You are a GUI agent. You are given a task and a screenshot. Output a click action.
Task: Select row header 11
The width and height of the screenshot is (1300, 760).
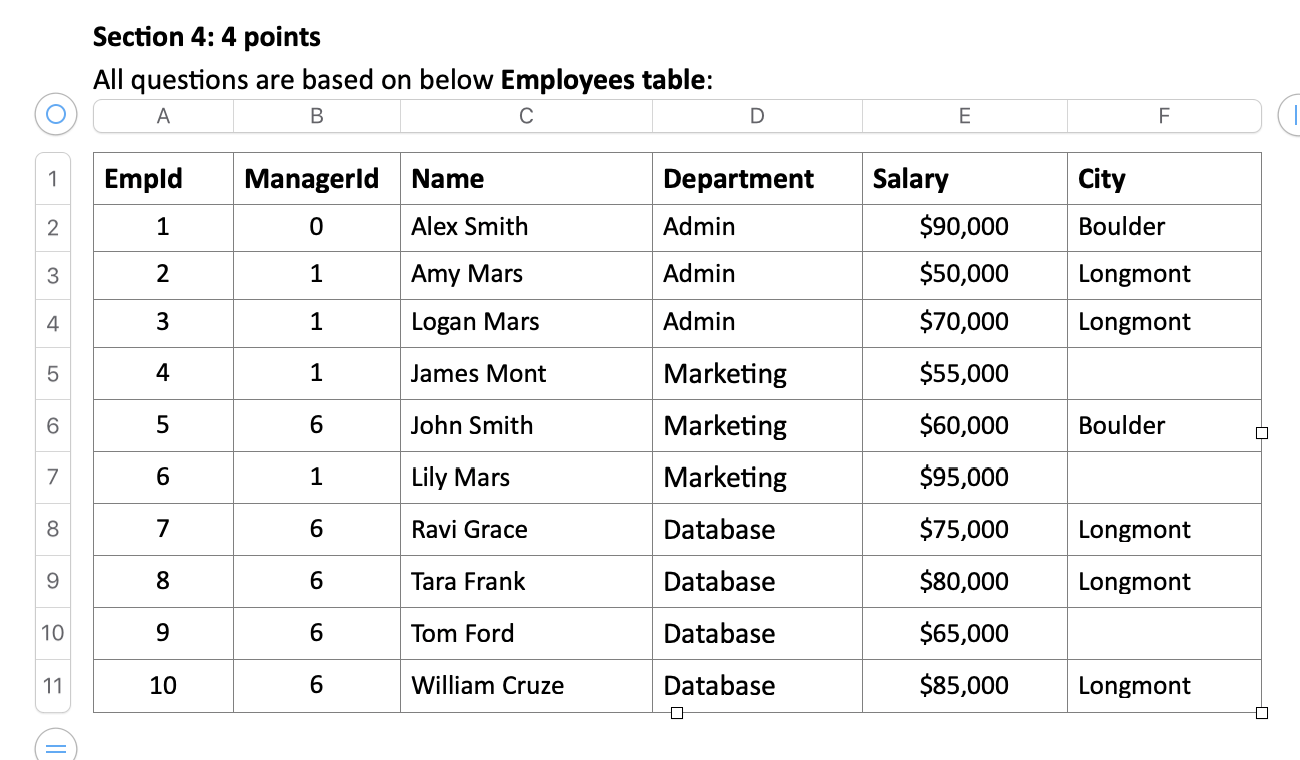pos(52,686)
